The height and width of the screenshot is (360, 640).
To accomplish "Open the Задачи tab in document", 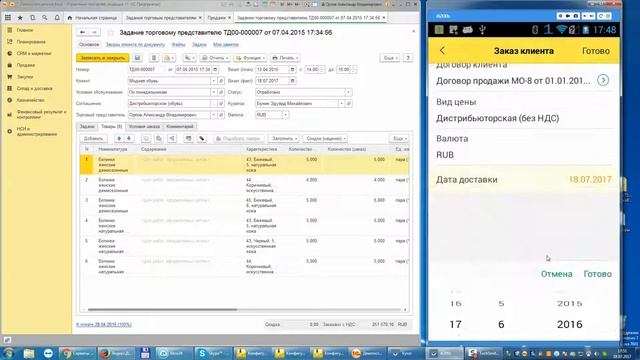I will (87, 127).
